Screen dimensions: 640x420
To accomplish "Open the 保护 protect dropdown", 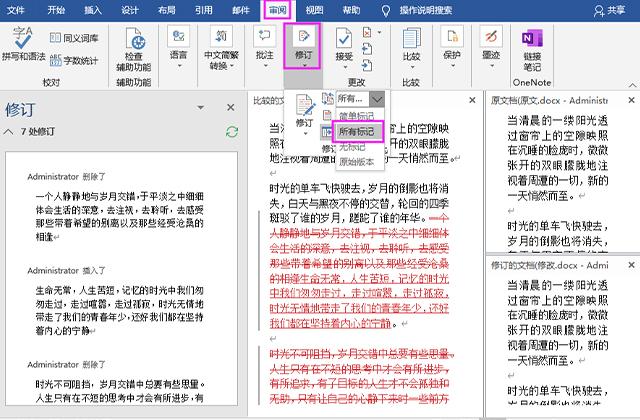I will 452,47.
